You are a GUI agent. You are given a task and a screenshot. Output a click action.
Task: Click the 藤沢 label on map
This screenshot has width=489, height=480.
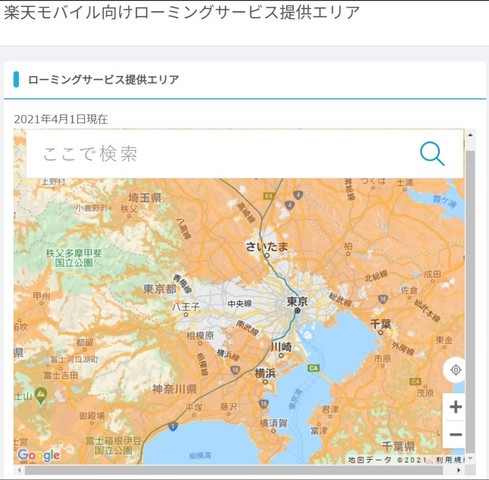coord(229,406)
